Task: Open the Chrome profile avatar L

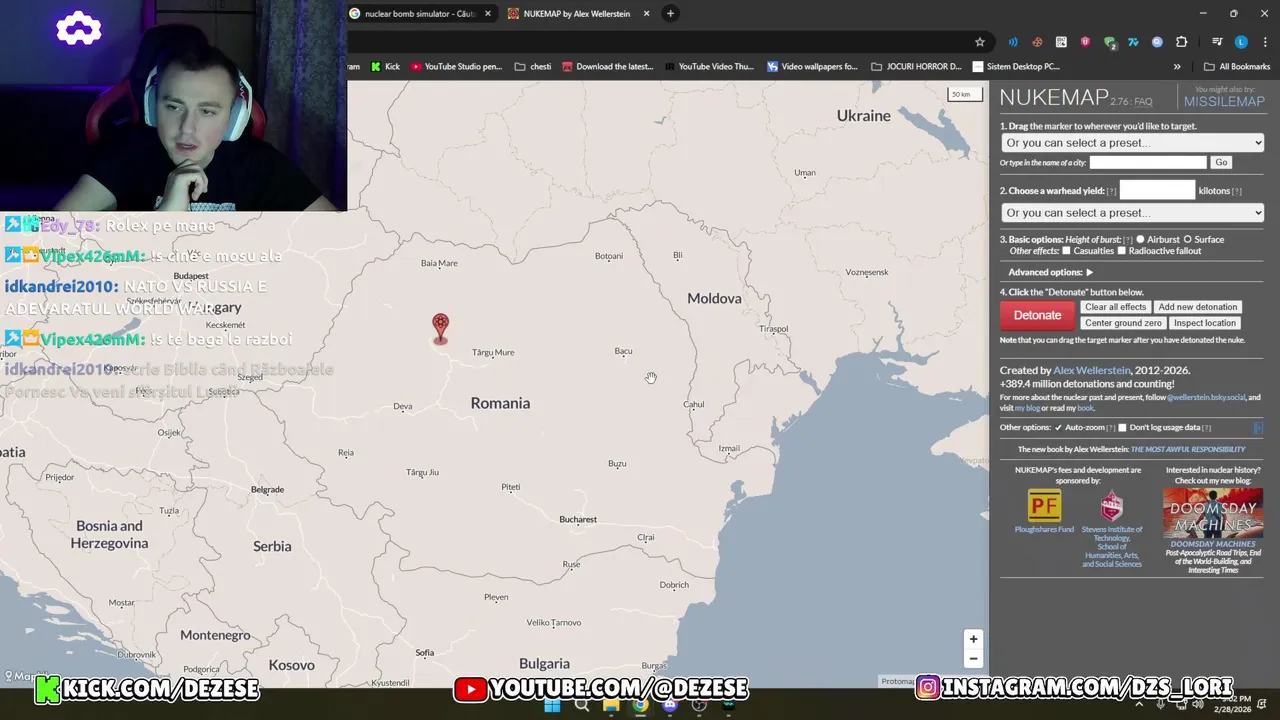Action: (x=1241, y=42)
